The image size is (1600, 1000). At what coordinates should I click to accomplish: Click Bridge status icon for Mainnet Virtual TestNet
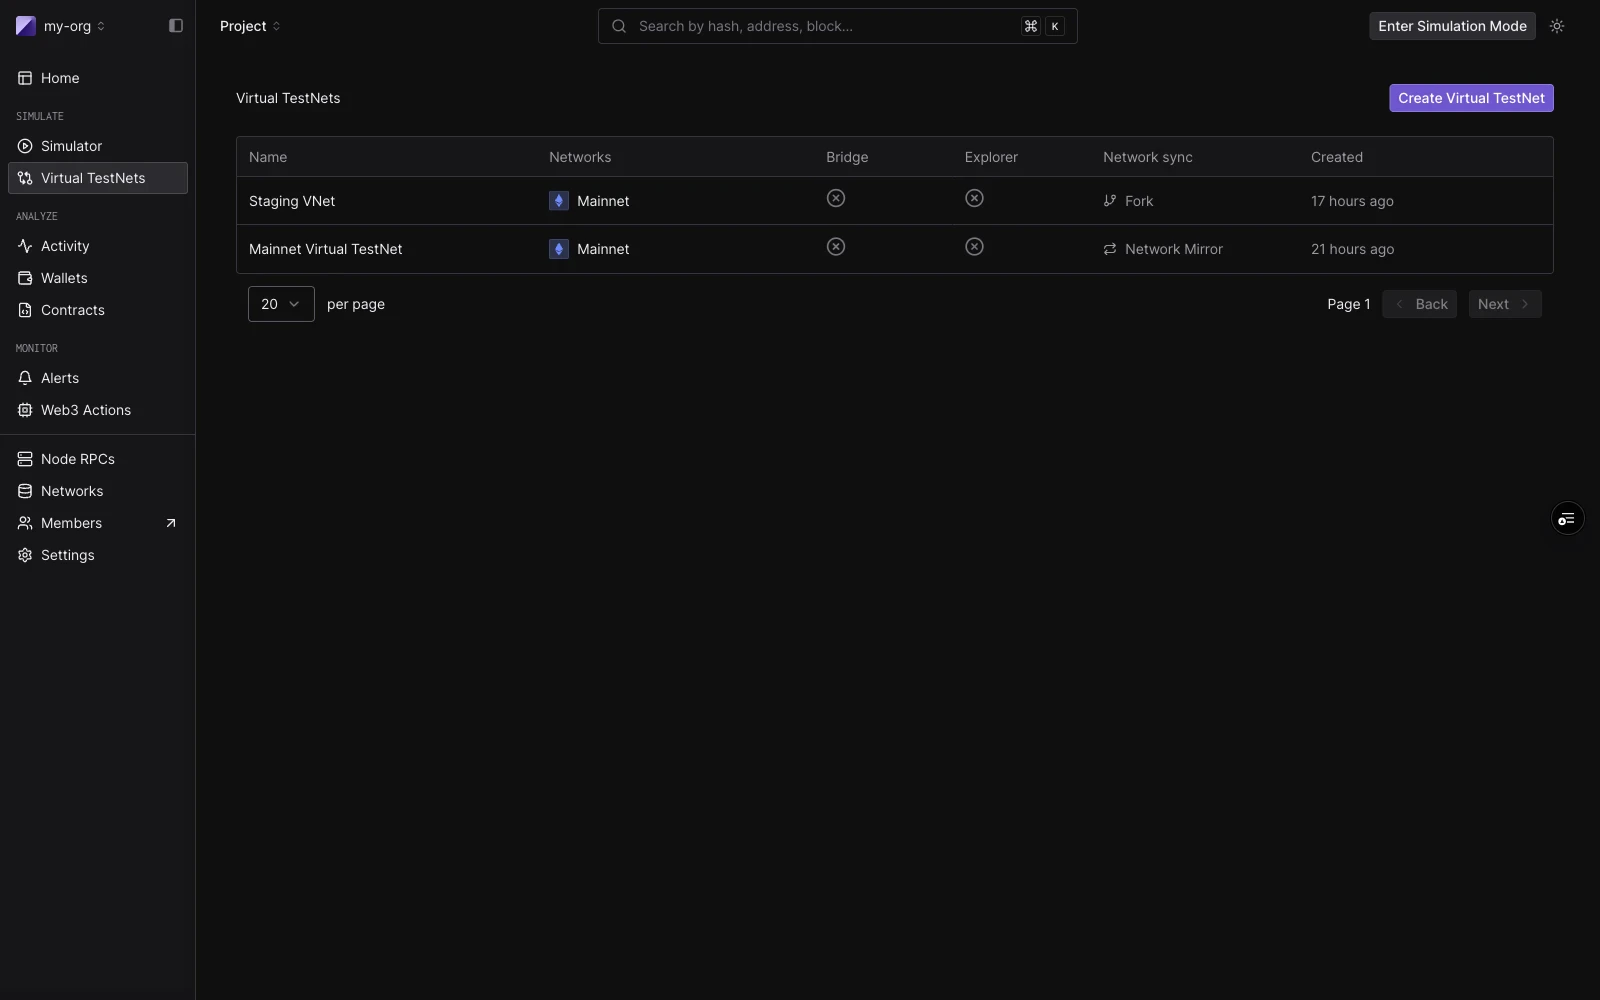coord(836,247)
